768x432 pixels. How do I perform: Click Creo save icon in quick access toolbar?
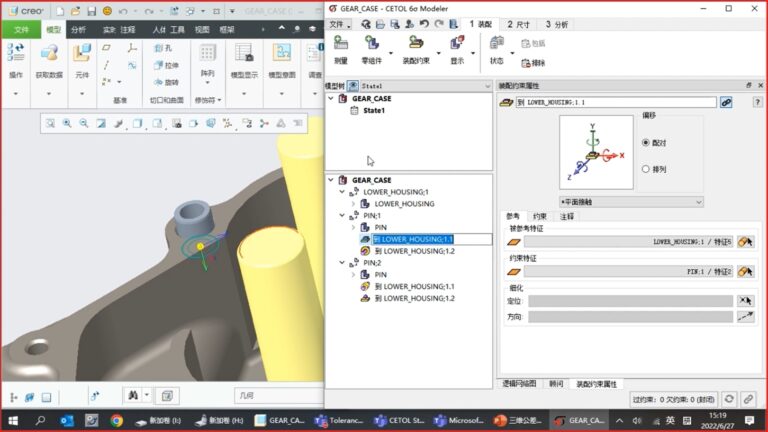point(92,11)
